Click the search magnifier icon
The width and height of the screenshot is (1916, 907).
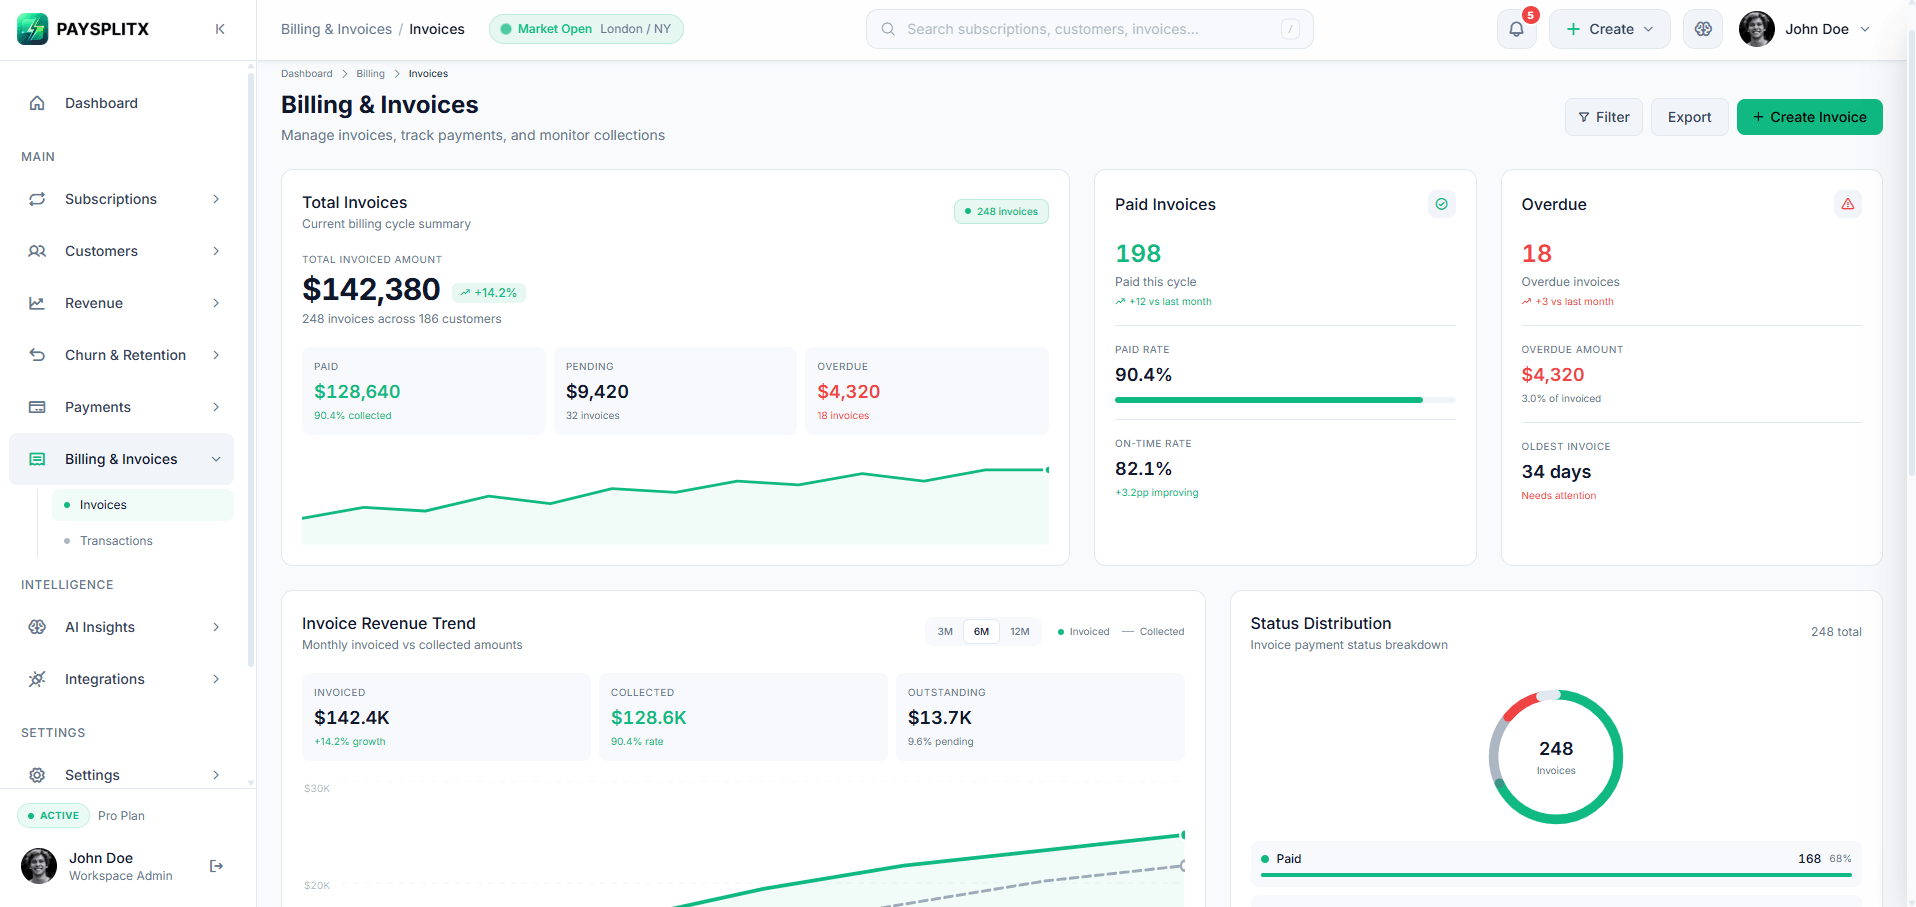point(888,29)
